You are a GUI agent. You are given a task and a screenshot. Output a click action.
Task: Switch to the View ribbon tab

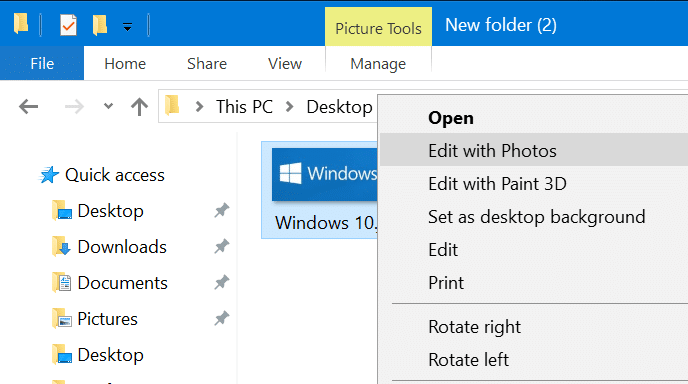pos(285,64)
